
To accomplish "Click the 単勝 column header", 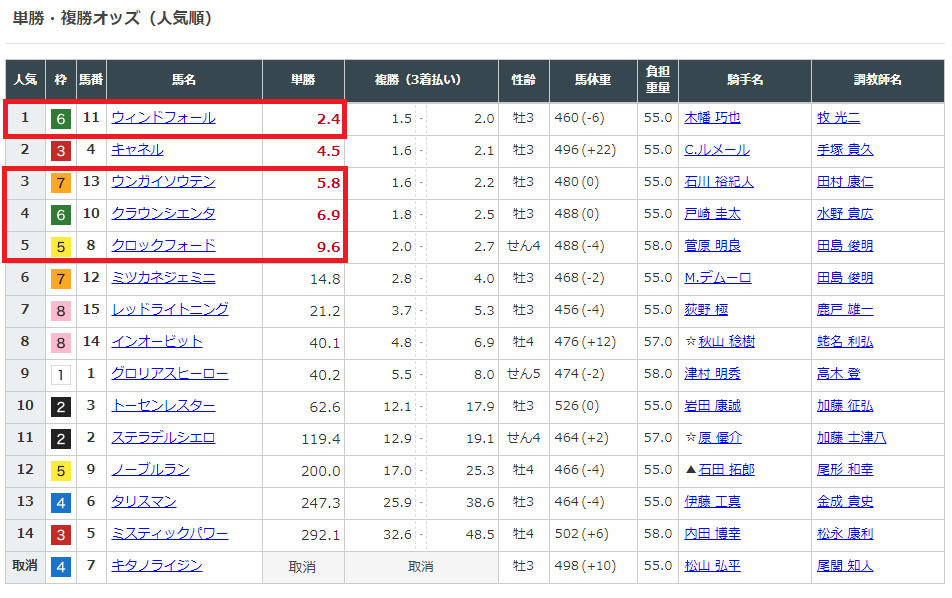I will coord(303,80).
